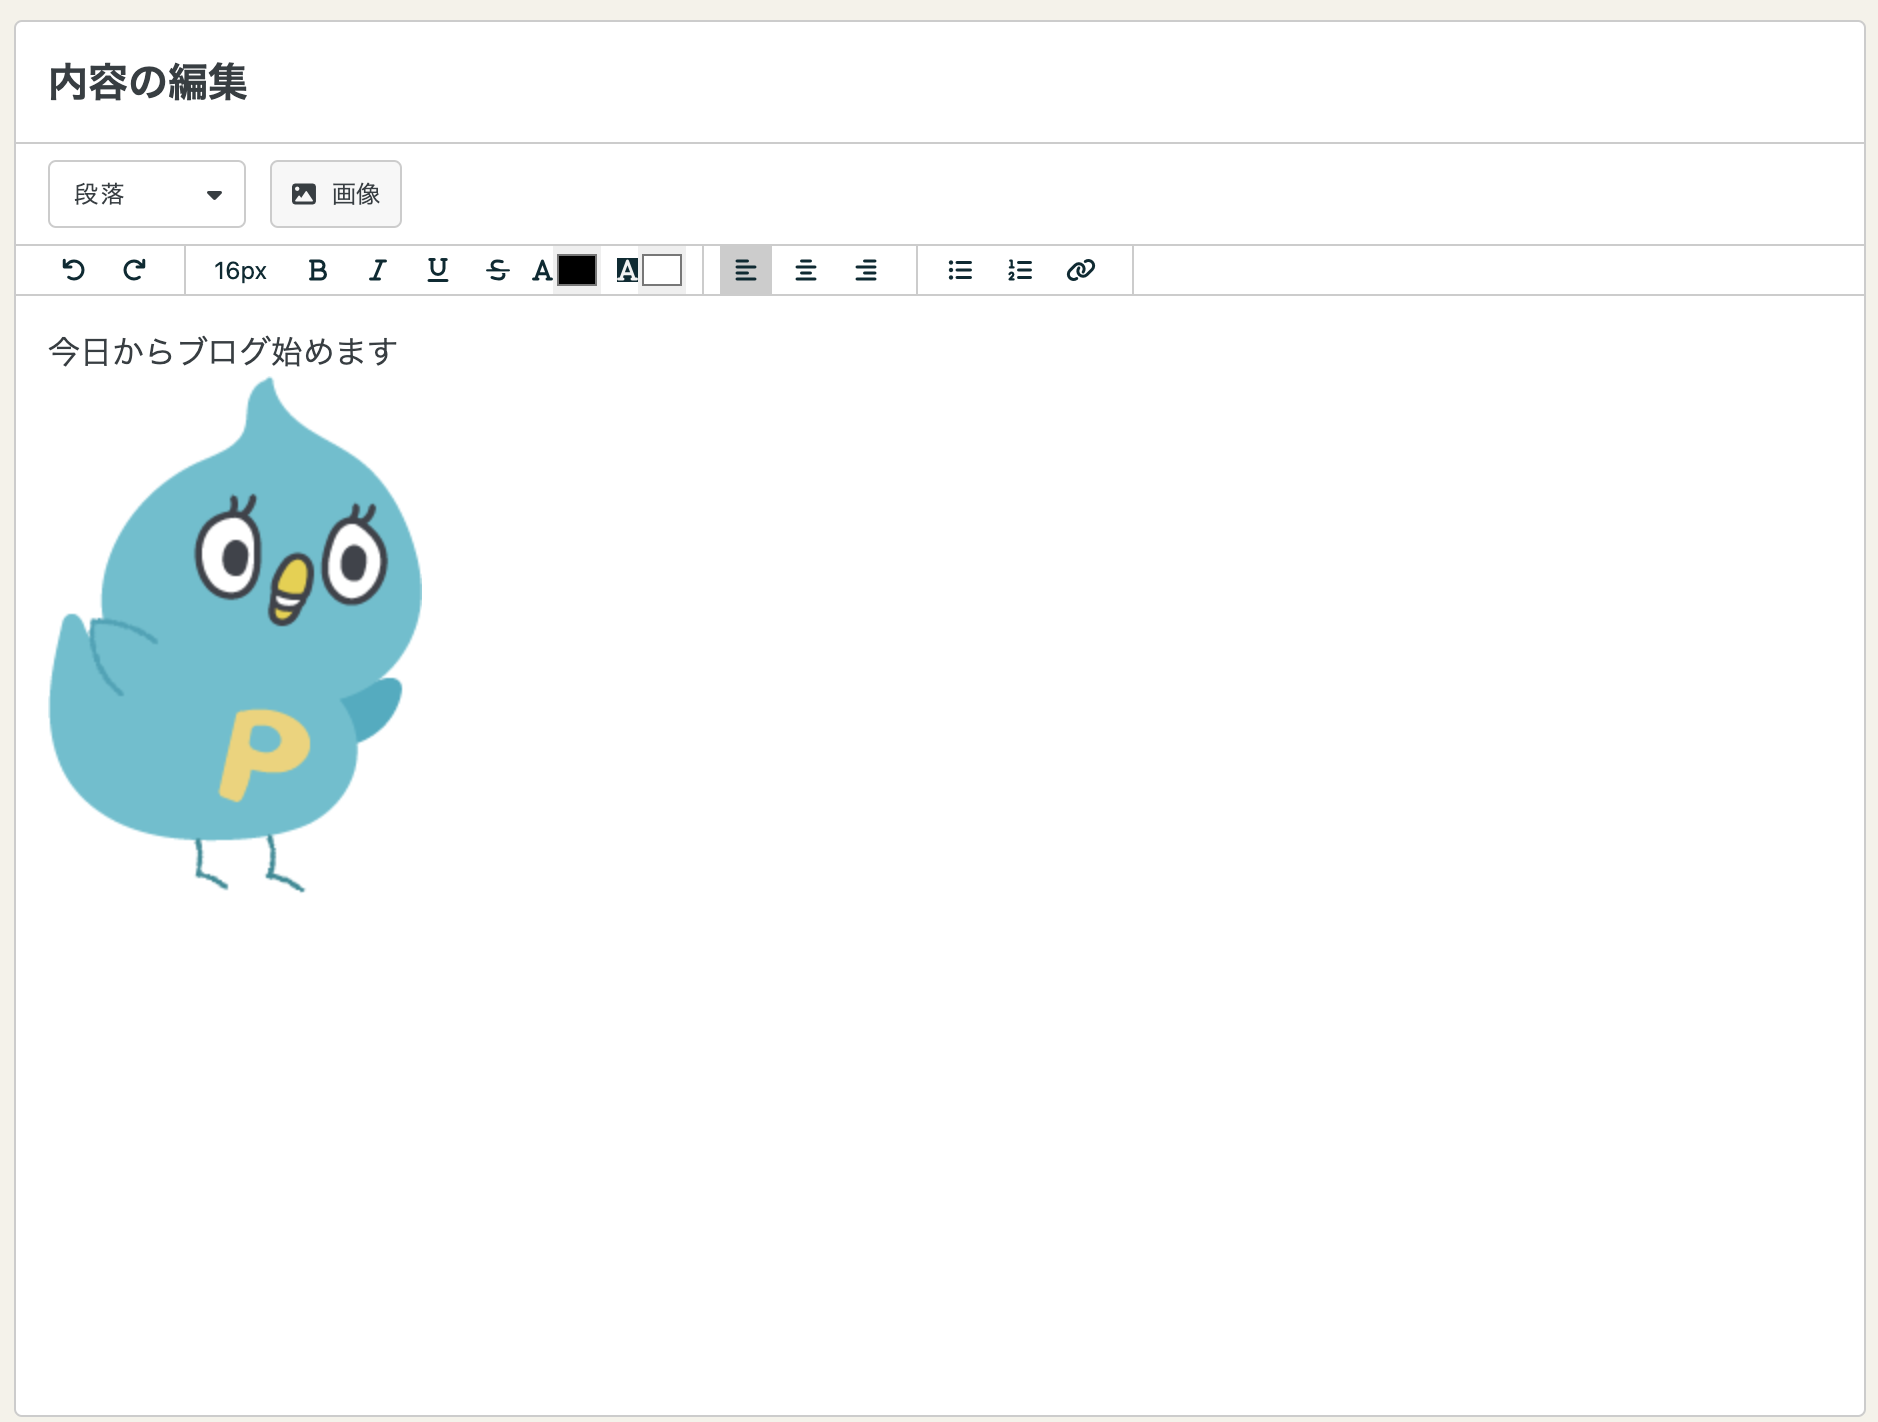This screenshot has height=1422, width=1878.
Task: Open the black text color swatch
Action: [577, 270]
